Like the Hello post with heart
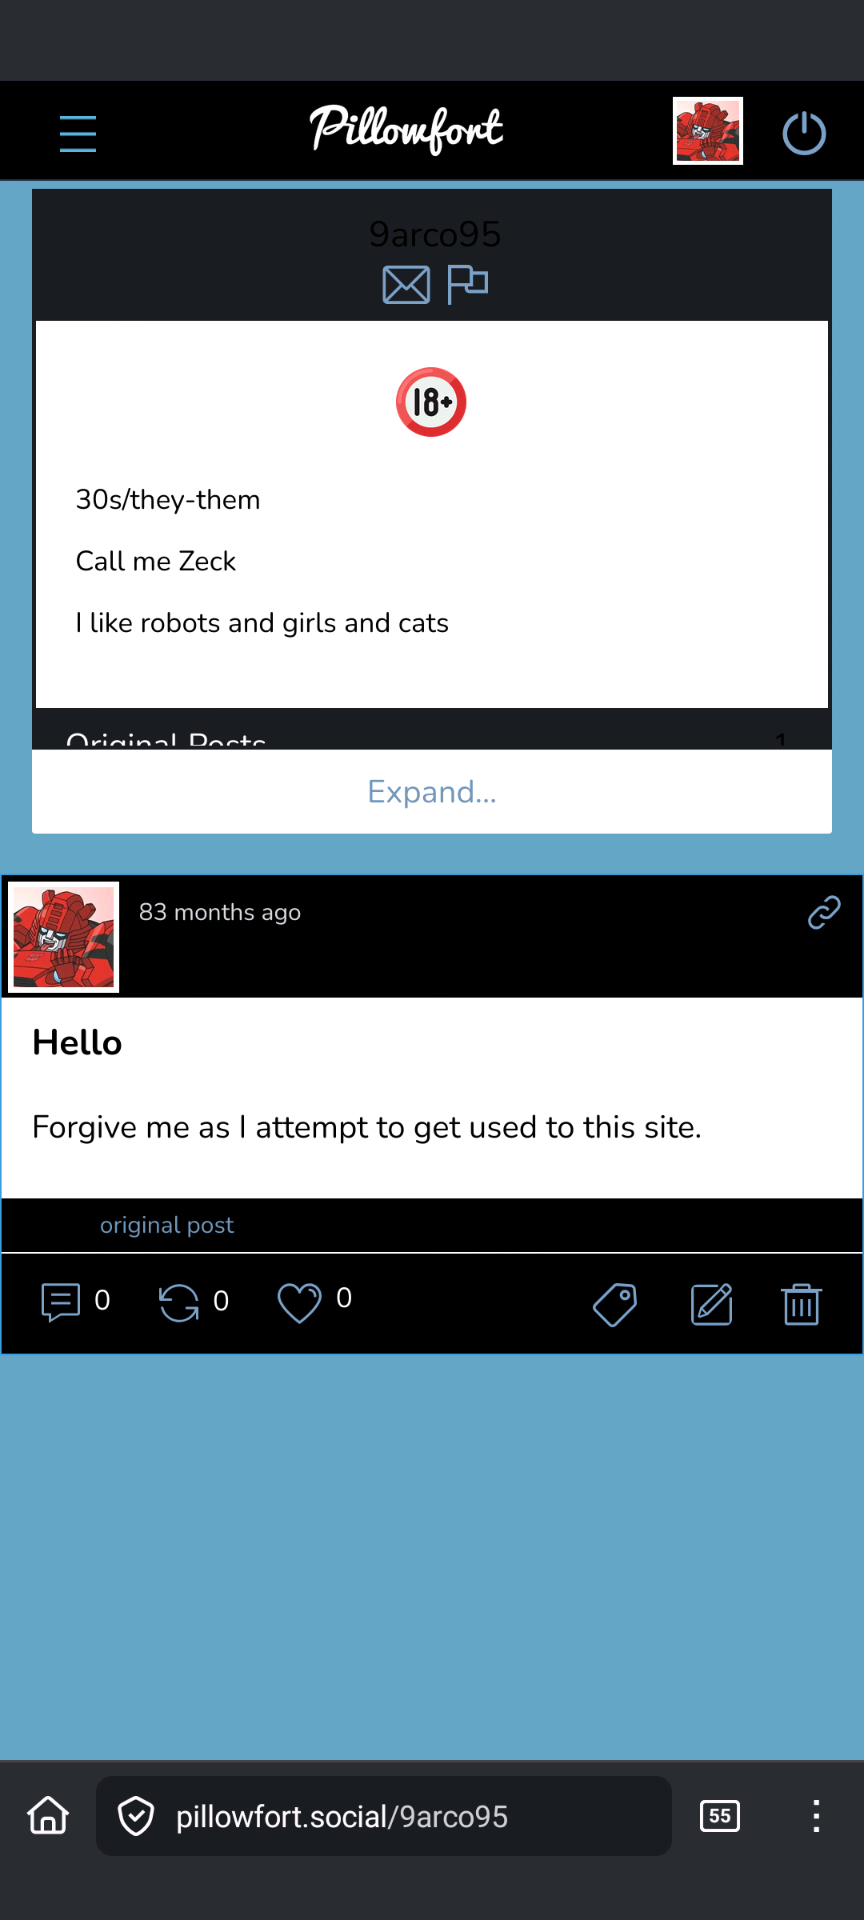Image resolution: width=864 pixels, height=1920 pixels. [299, 1303]
